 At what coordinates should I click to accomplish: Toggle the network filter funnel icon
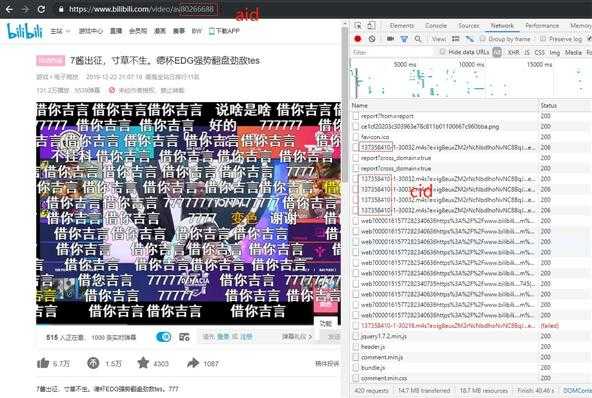tap(404, 39)
